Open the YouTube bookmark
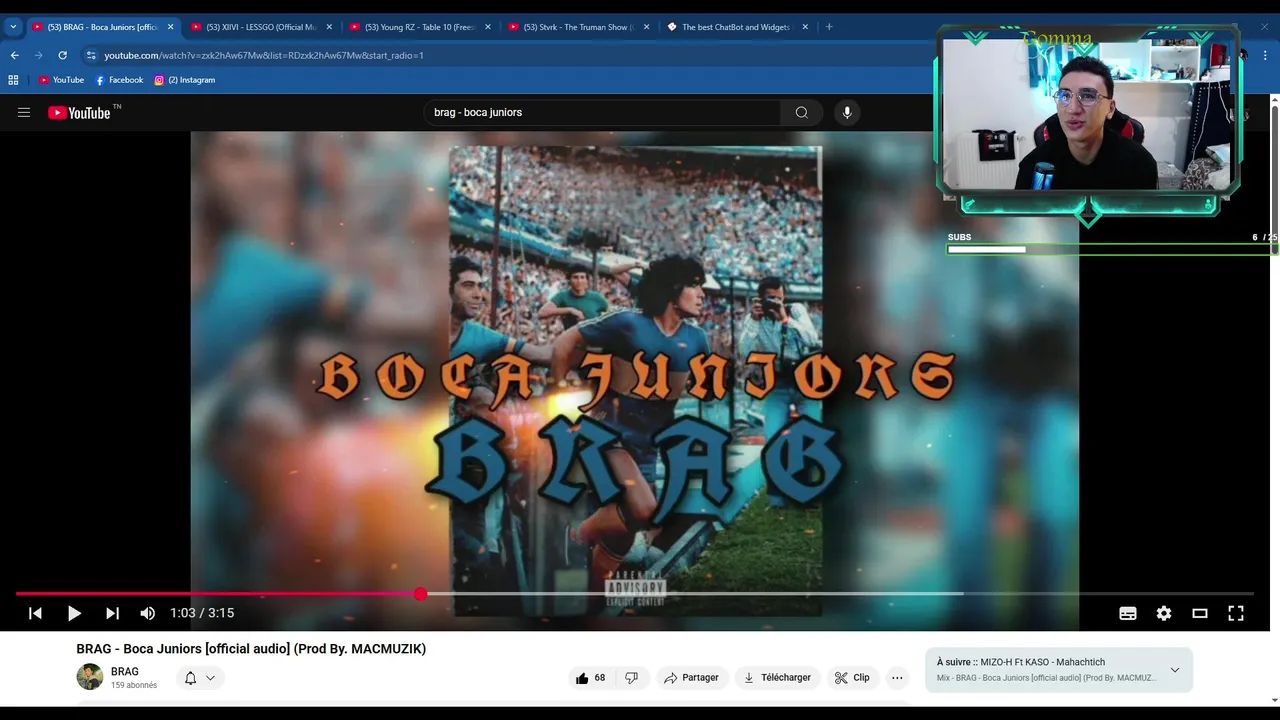The image size is (1280, 720). (61, 80)
